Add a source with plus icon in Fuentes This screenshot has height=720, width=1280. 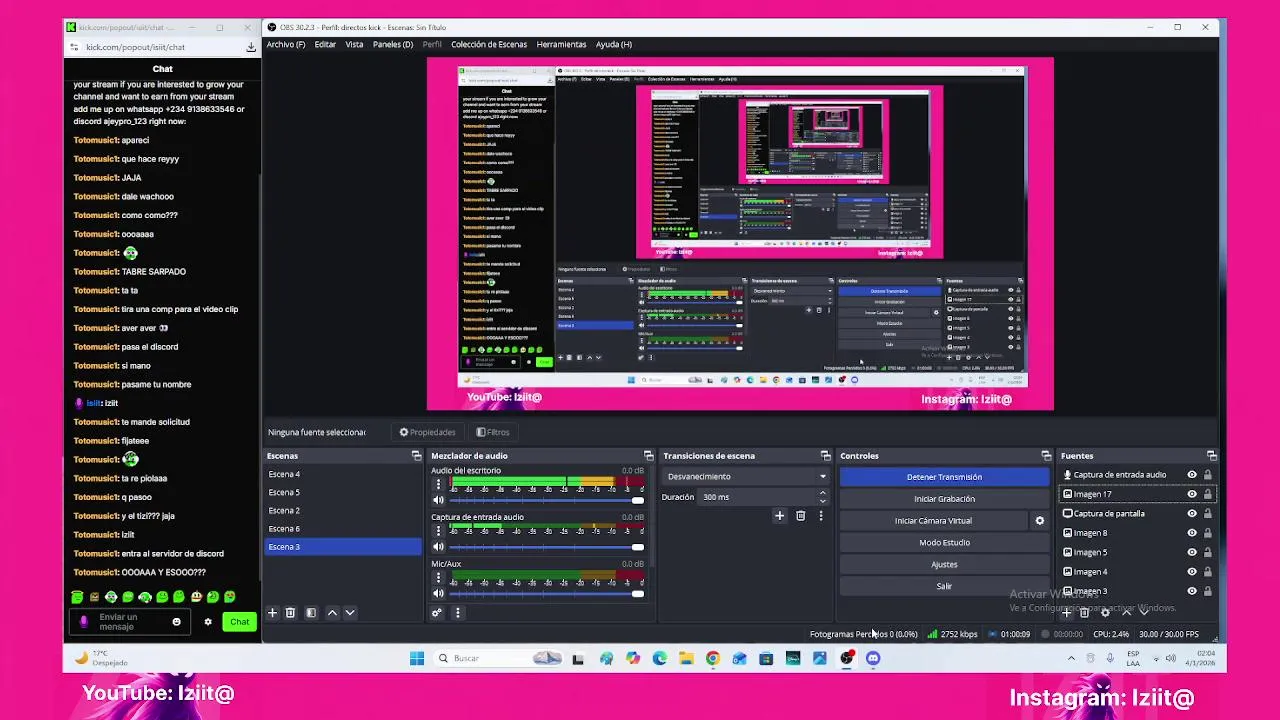pyautogui.click(x=1068, y=613)
